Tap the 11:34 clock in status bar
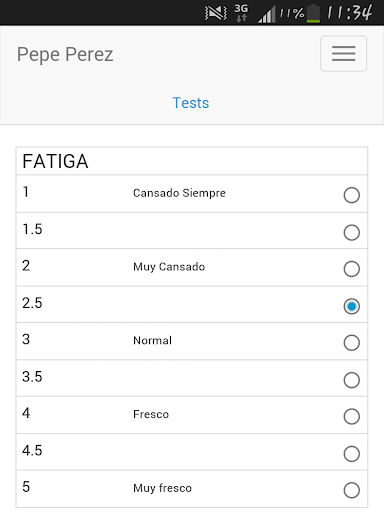The height and width of the screenshot is (512, 384). pos(349,13)
